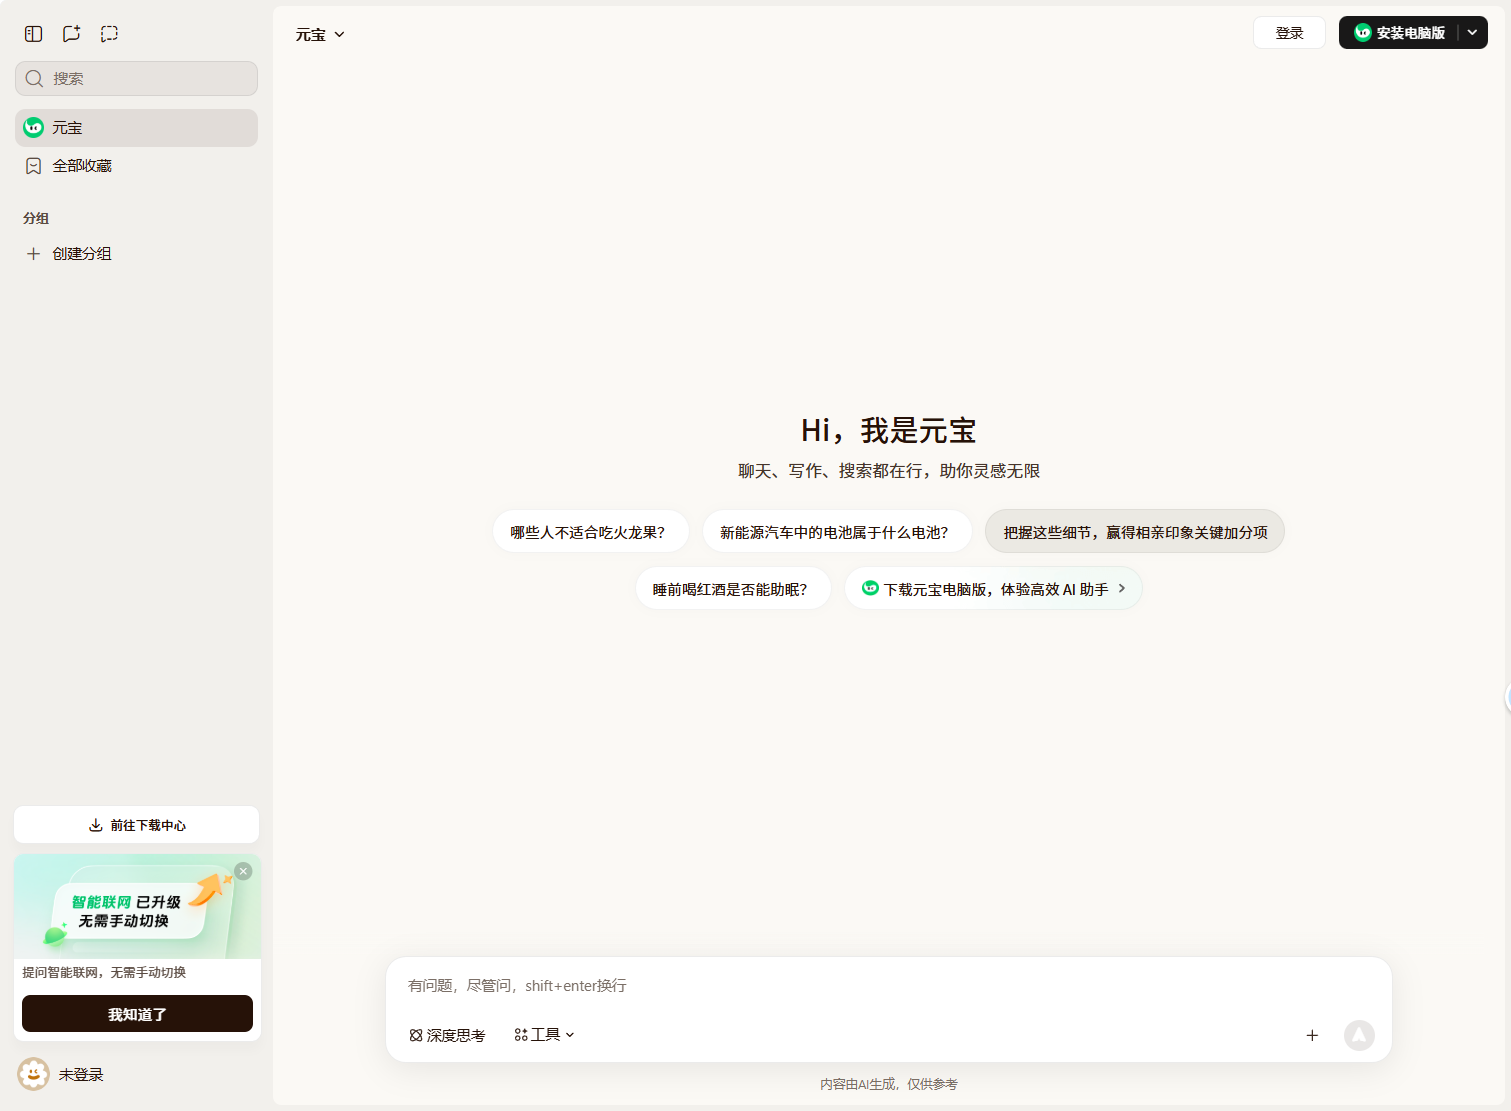This screenshot has height=1111, width=1511.
Task: Click the 深度思考 atom icon
Action: [x=416, y=1035]
